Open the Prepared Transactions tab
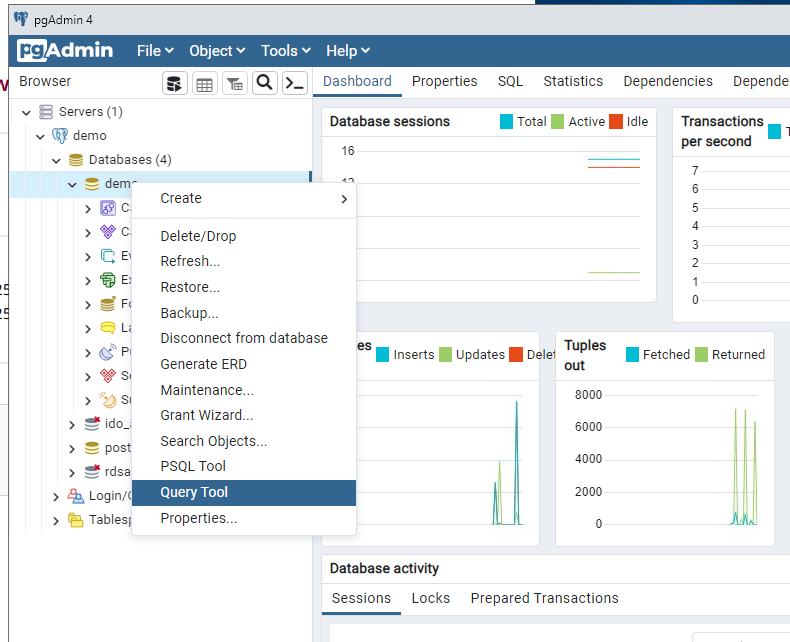790x642 pixels. [545, 598]
